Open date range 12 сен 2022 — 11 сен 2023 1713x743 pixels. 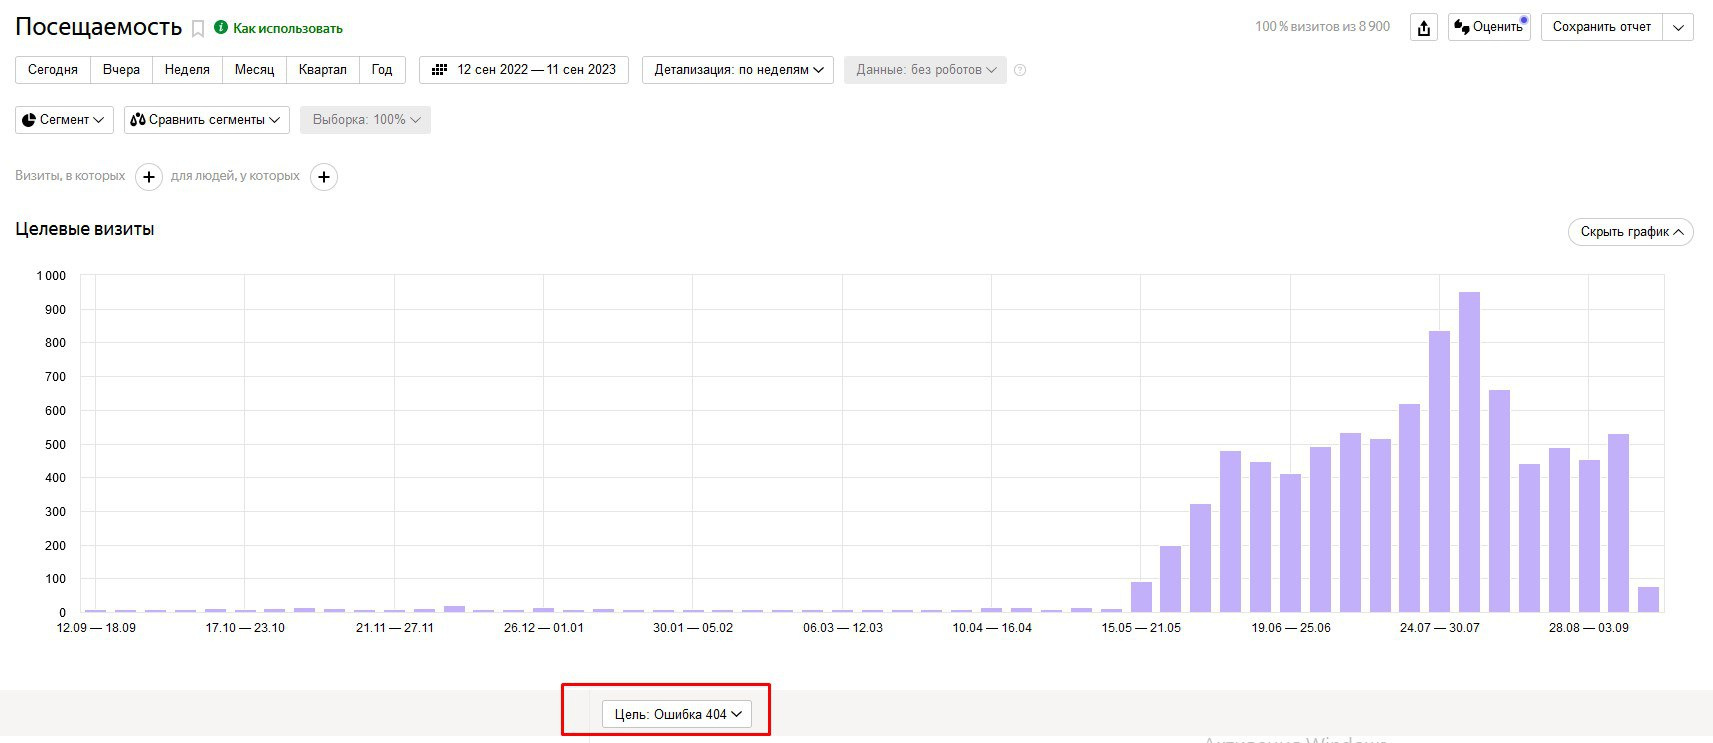click(524, 70)
